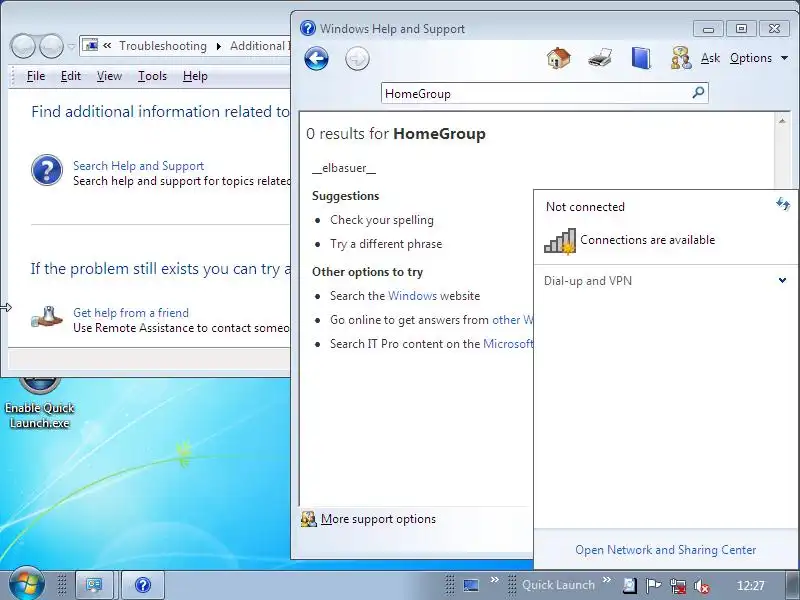Select Help and Support taskbar button
The image size is (800, 600).
click(x=143, y=585)
